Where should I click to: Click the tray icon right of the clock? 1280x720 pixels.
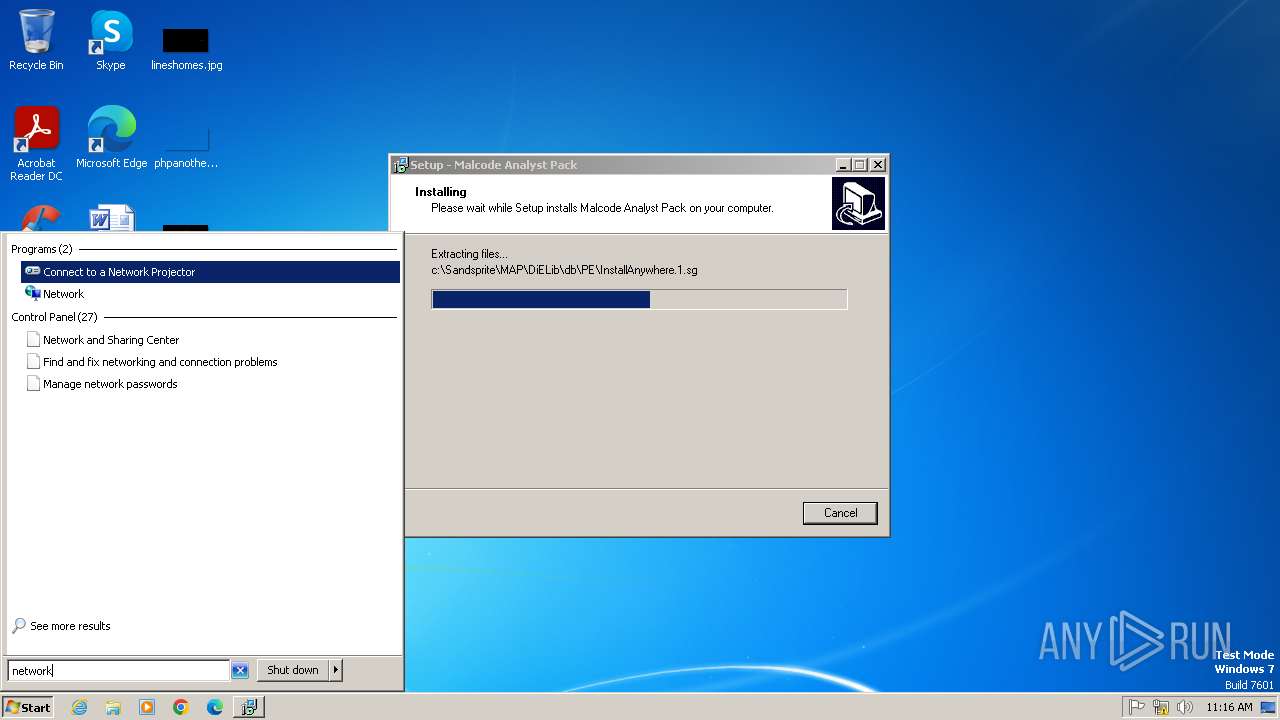click(x=1268, y=707)
